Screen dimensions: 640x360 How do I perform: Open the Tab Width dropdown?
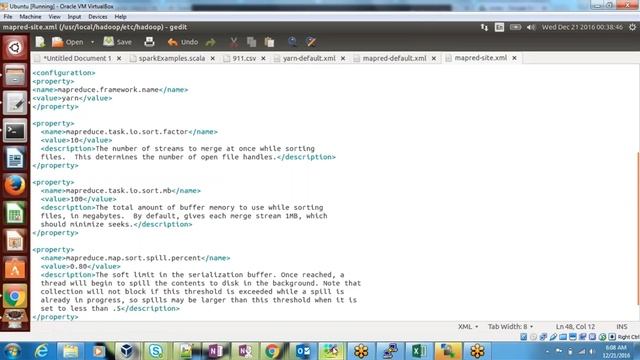click(510, 327)
